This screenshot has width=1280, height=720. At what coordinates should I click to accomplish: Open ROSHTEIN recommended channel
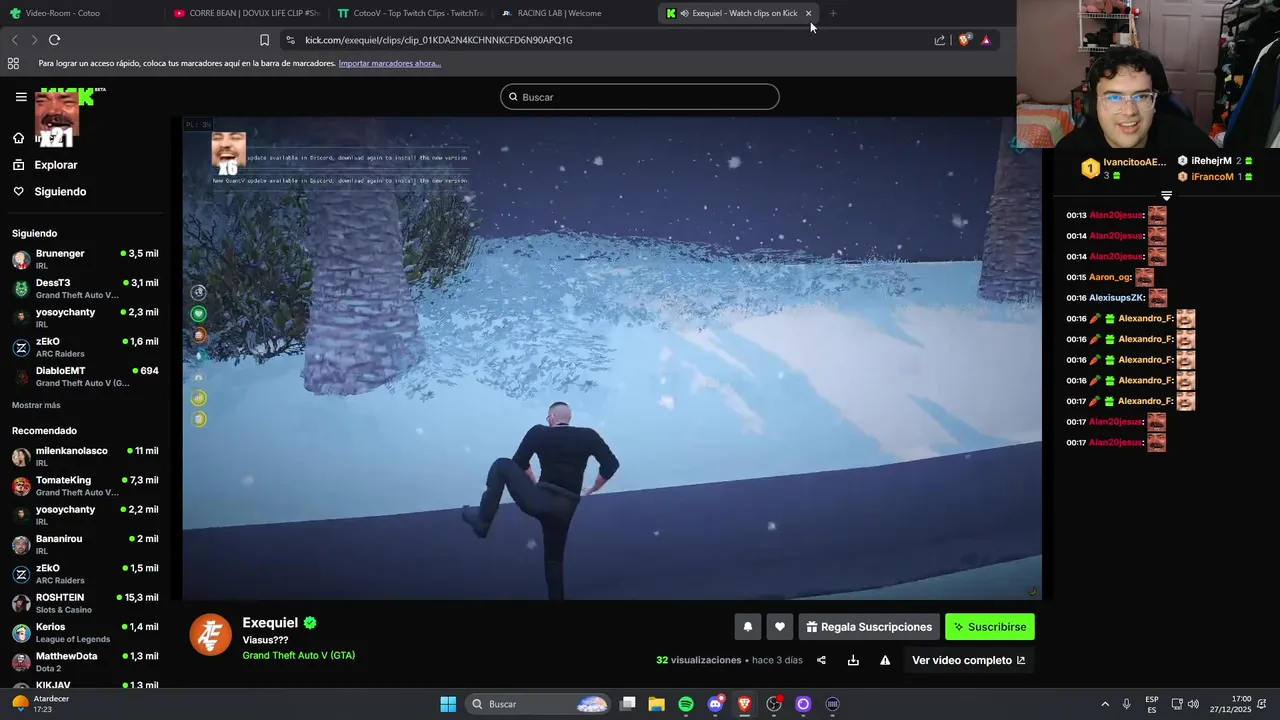click(x=85, y=603)
